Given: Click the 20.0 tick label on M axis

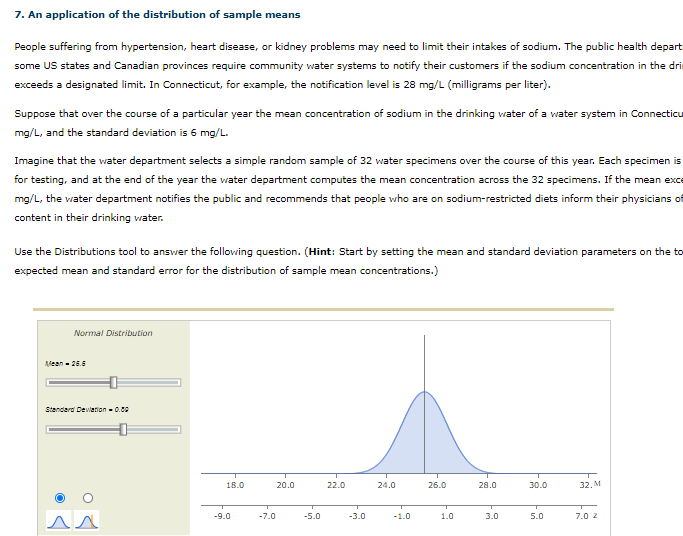Looking at the screenshot, I should tap(285, 485).
